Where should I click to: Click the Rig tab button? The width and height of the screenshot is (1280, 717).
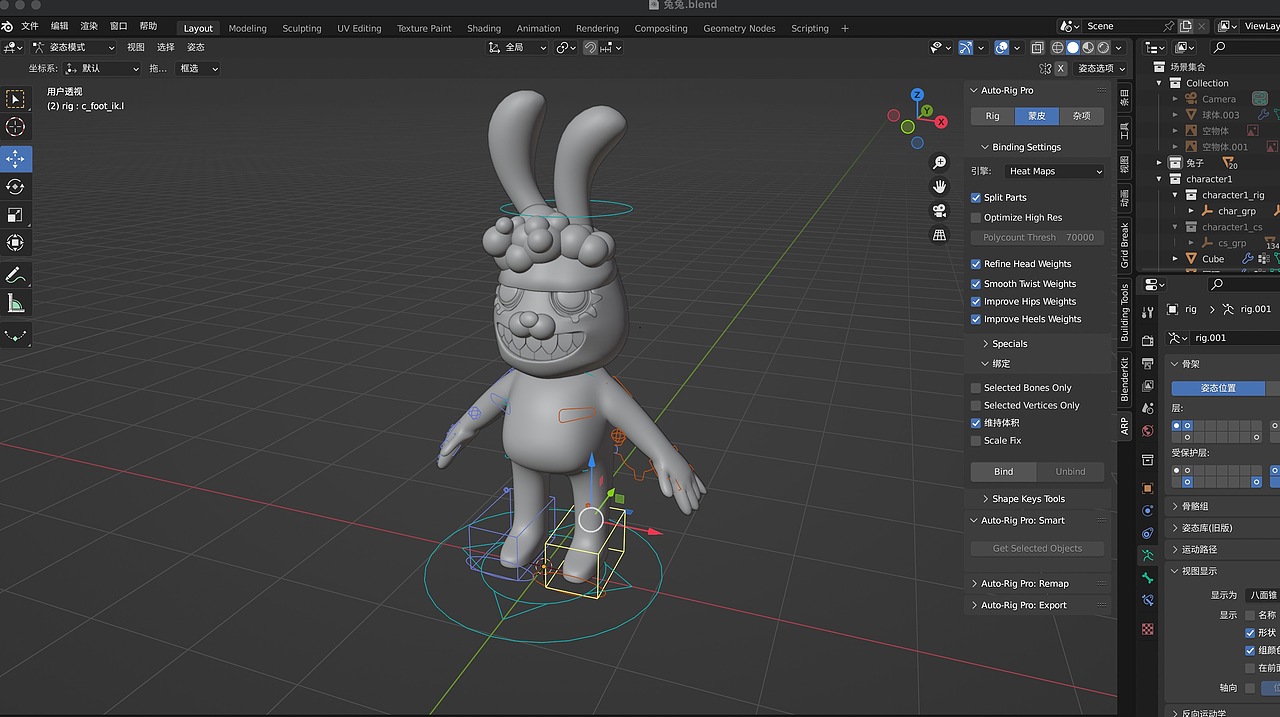(x=992, y=116)
